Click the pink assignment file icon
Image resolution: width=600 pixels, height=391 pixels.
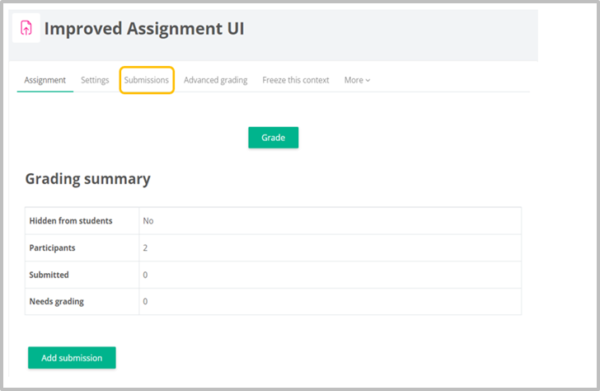26,28
